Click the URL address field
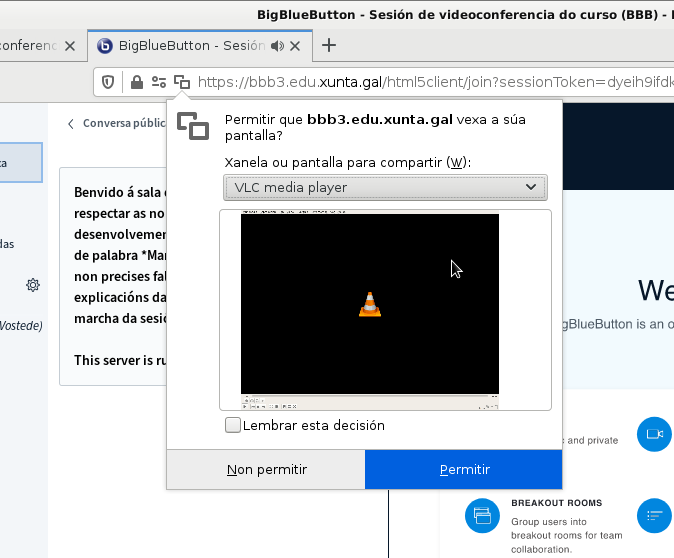 click(430, 82)
